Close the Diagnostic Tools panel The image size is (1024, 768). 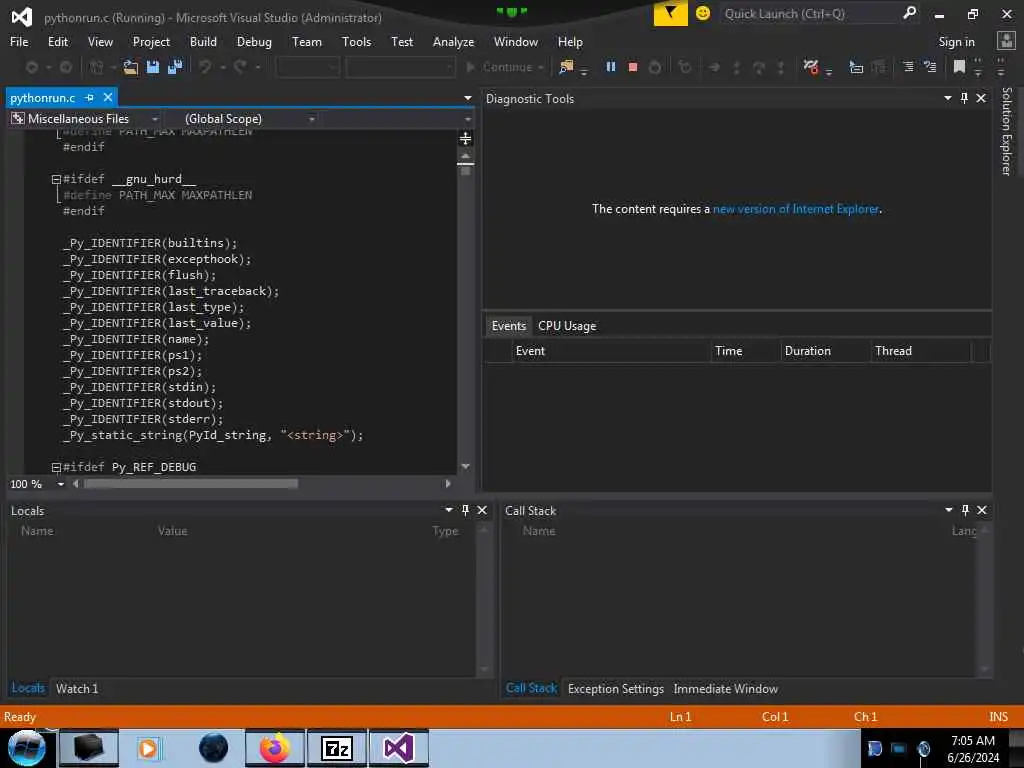point(981,98)
